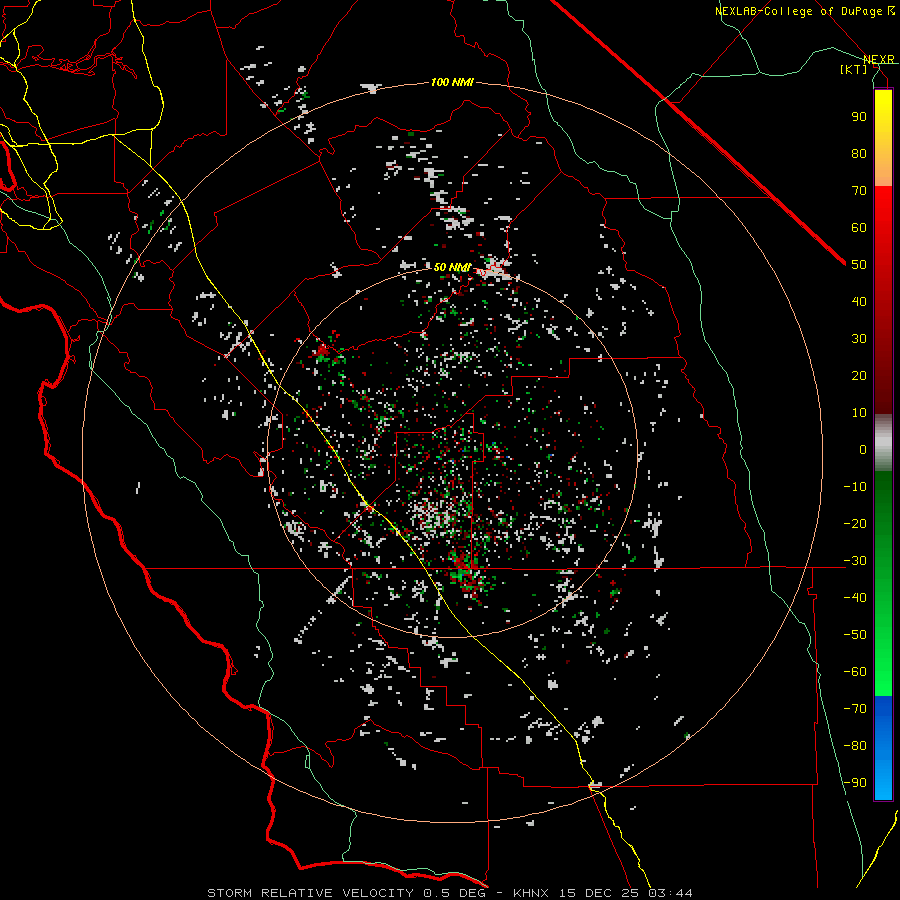
Task: Click the 60 value on velocity scale
Action: tap(859, 227)
